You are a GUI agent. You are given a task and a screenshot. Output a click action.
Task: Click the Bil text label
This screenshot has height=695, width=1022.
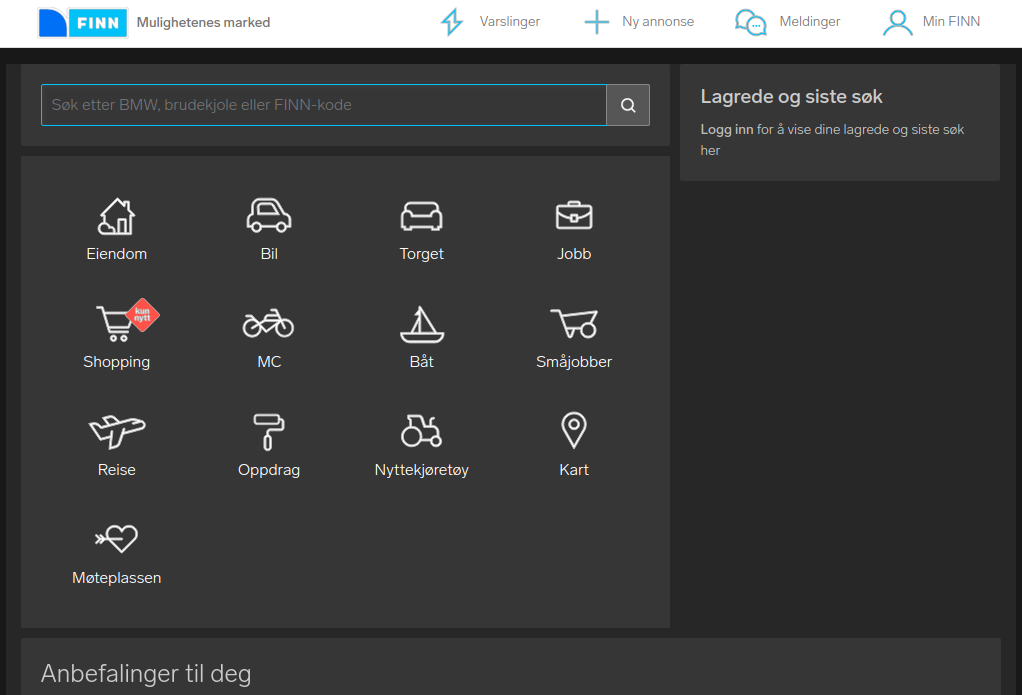coord(269,254)
